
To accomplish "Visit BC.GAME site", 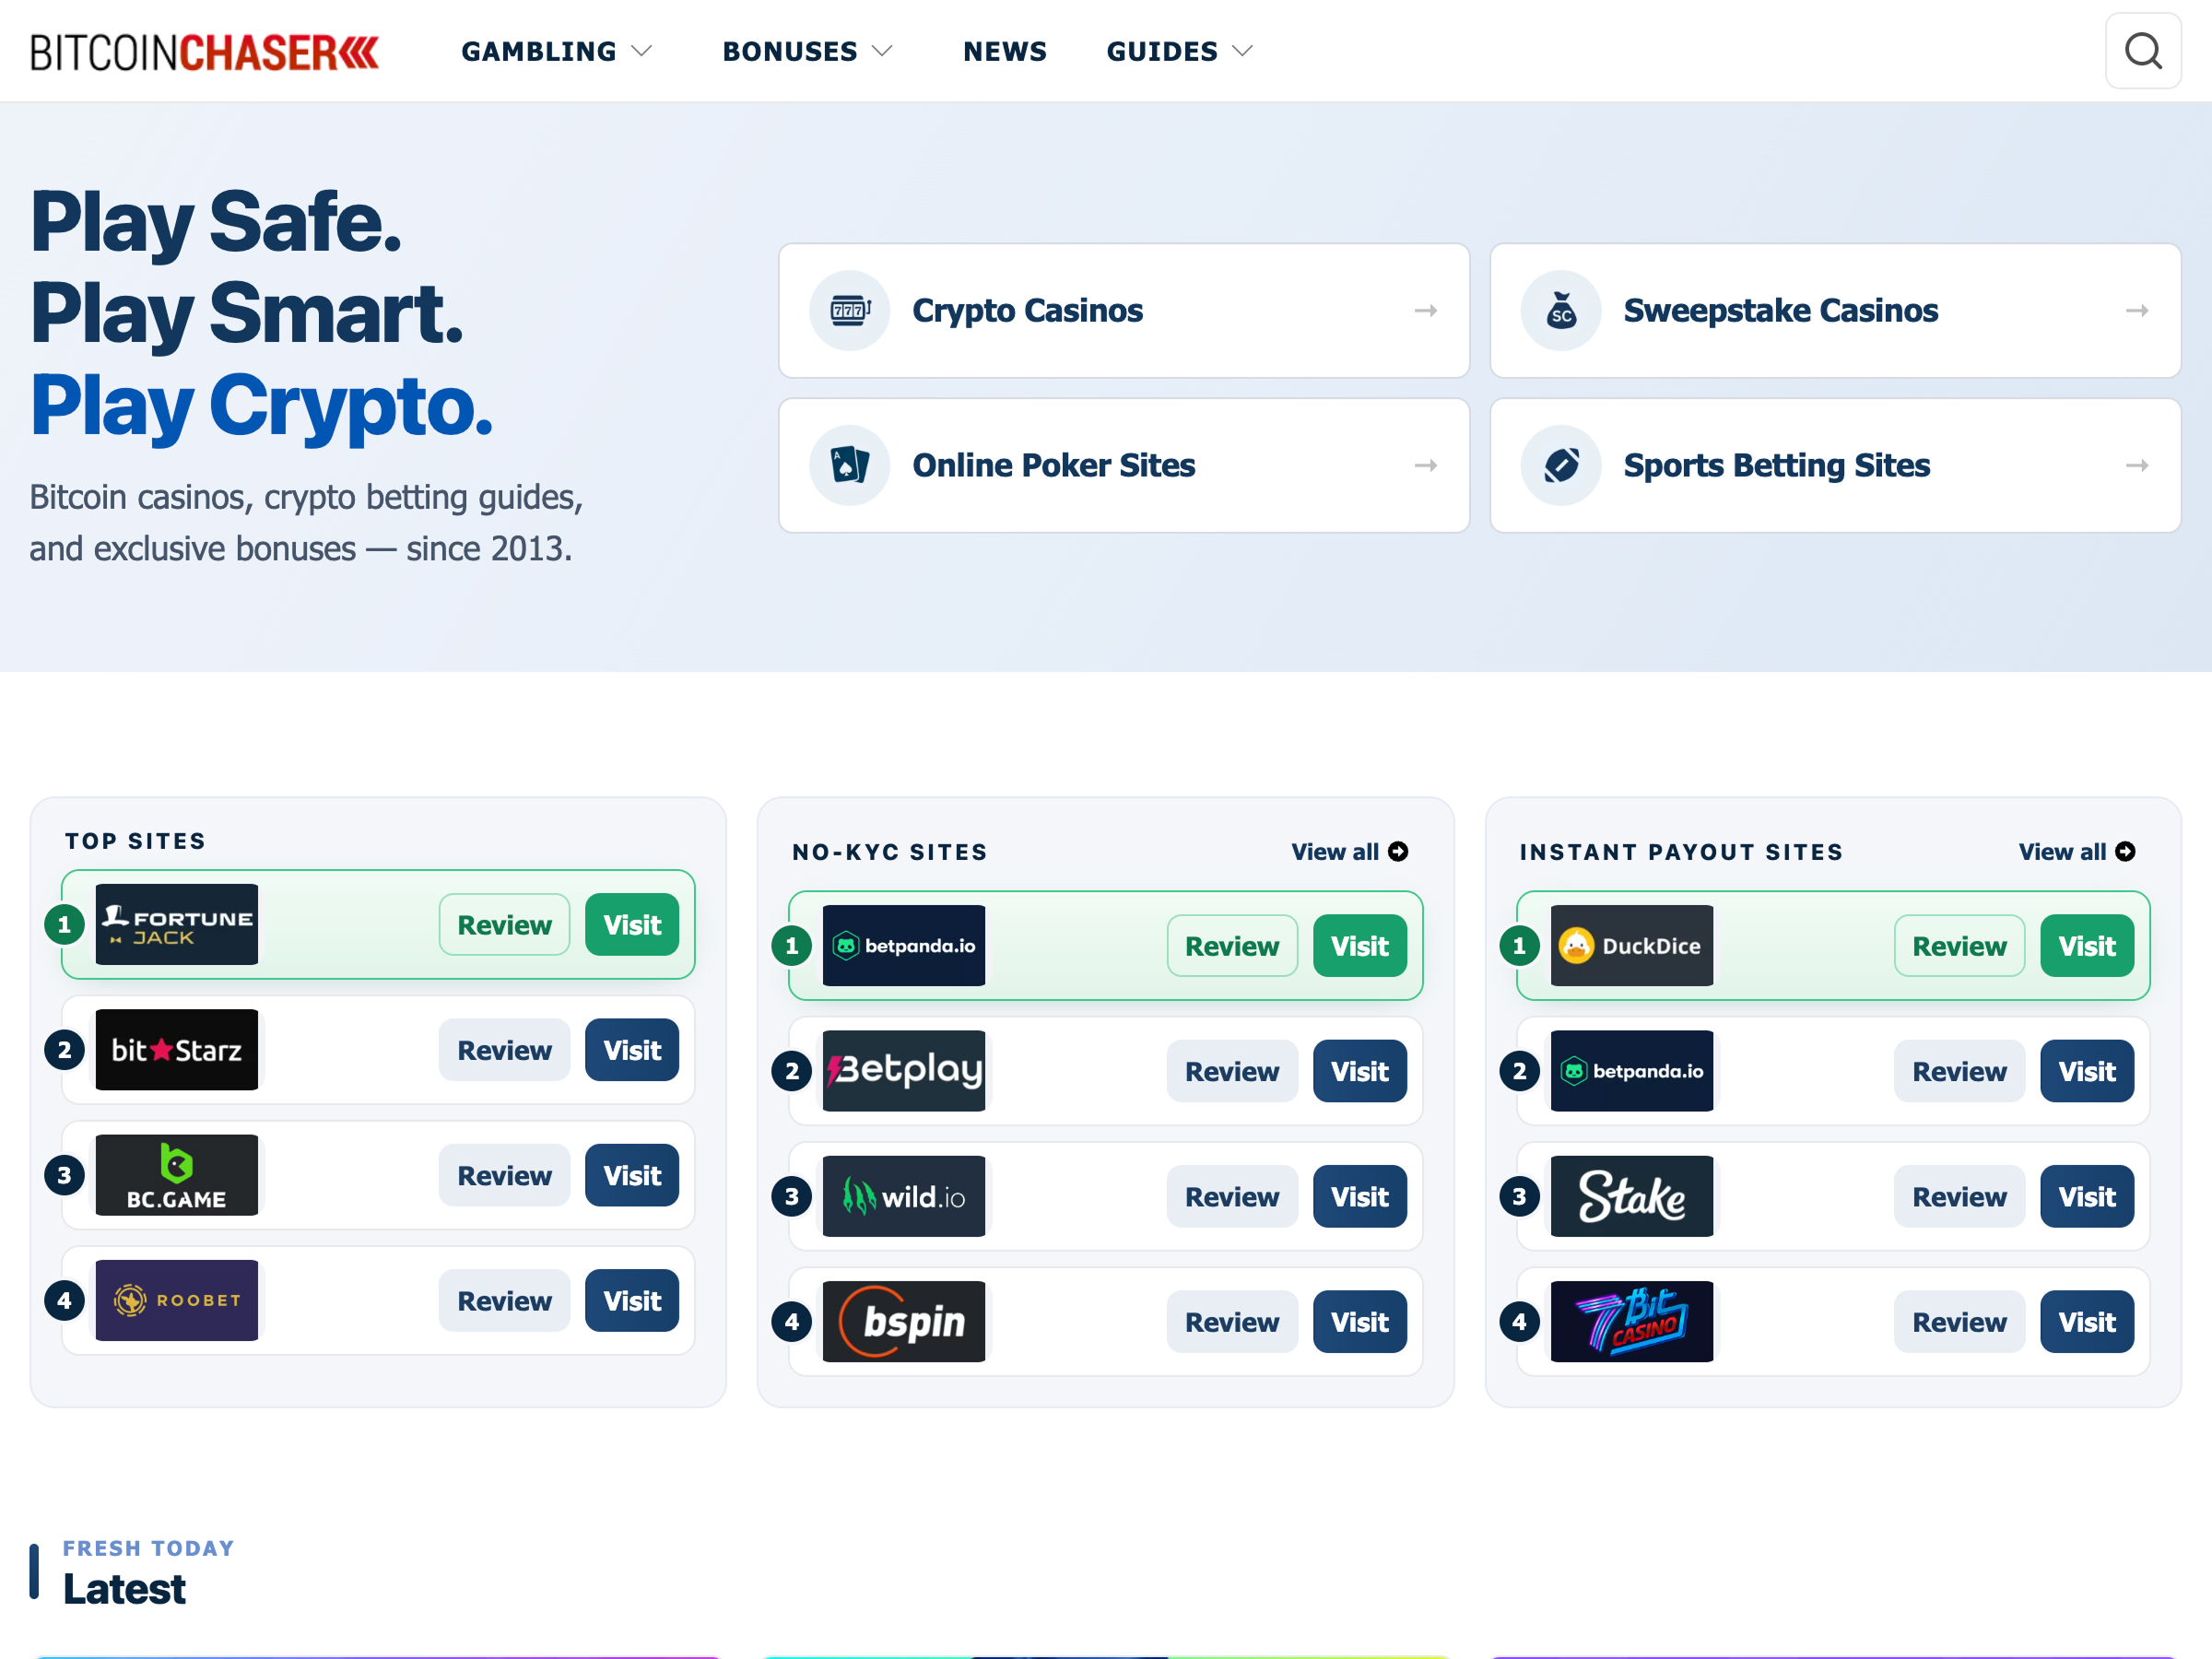I will coord(632,1175).
